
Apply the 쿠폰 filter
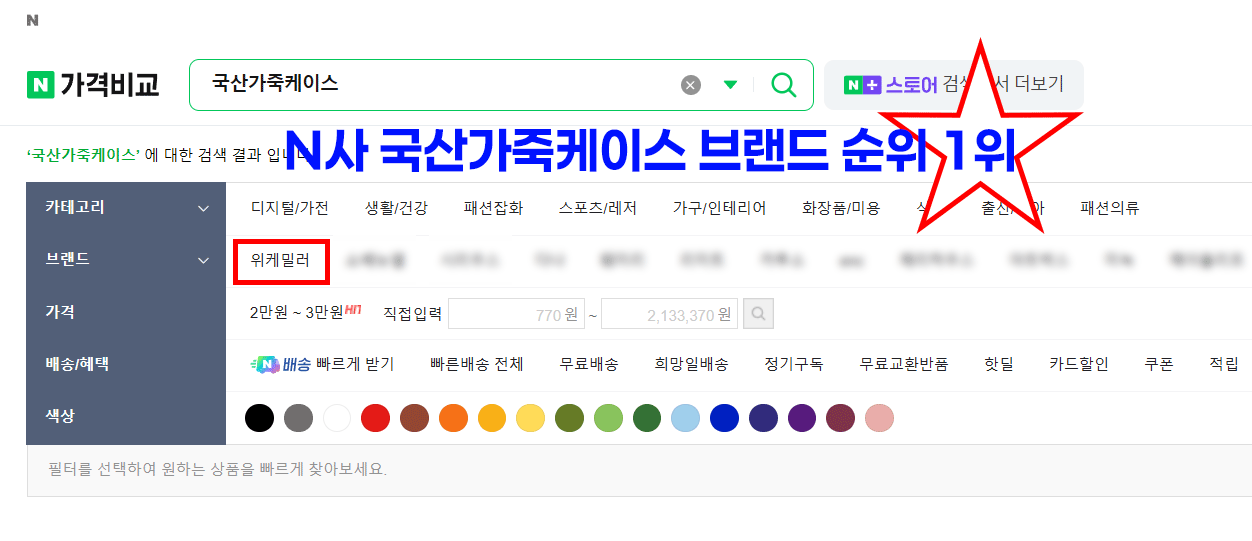pos(1159,365)
